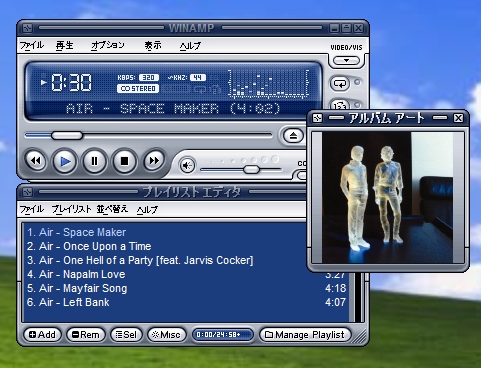Open the ヘルプ menu in the main window
Image resolution: width=481 pixels, height=368 pixels.
coord(190,46)
